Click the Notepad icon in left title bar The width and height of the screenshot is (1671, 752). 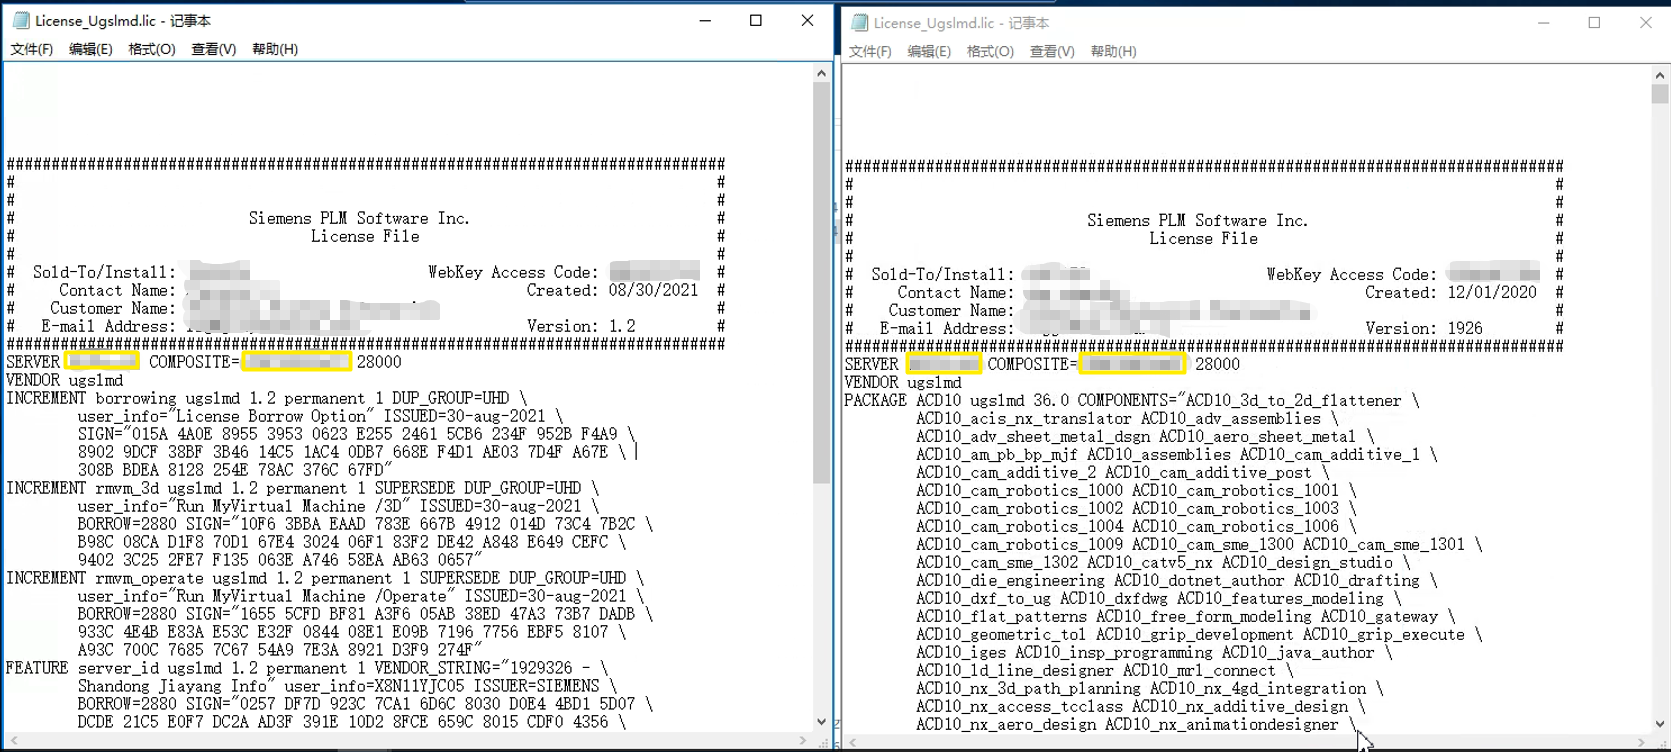(x=20, y=20)
